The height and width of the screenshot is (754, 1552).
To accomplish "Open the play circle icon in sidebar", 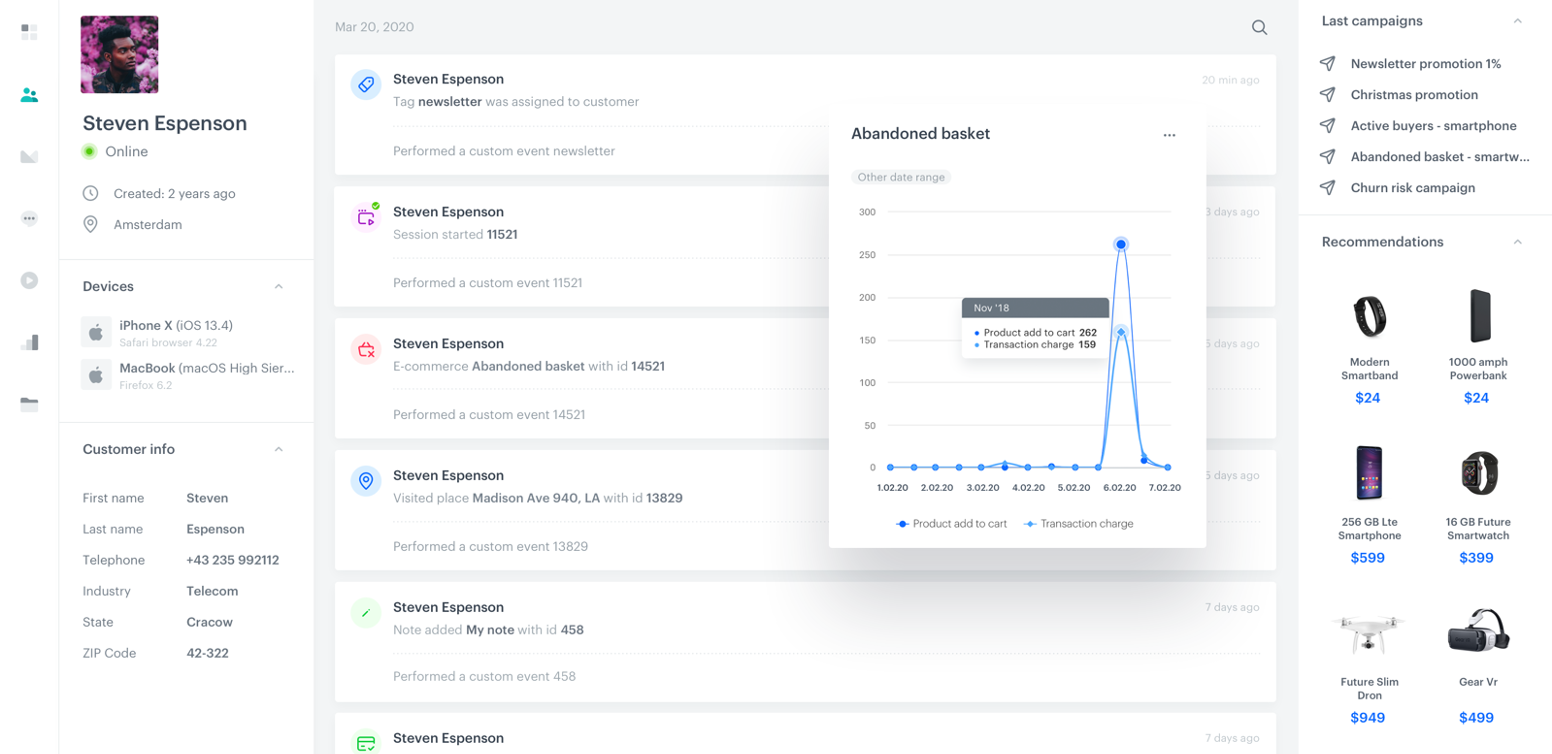I will coord(29,280).
